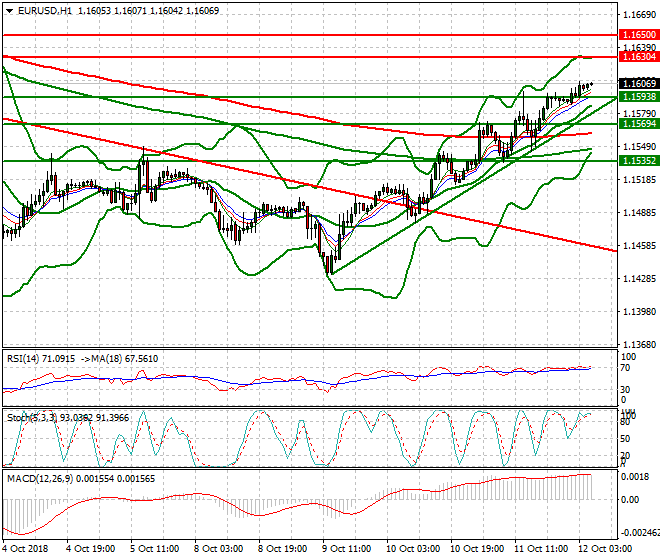Click the RSI scale value 70
The height and width of the screenshot is (560, 660).
(625, 368)
